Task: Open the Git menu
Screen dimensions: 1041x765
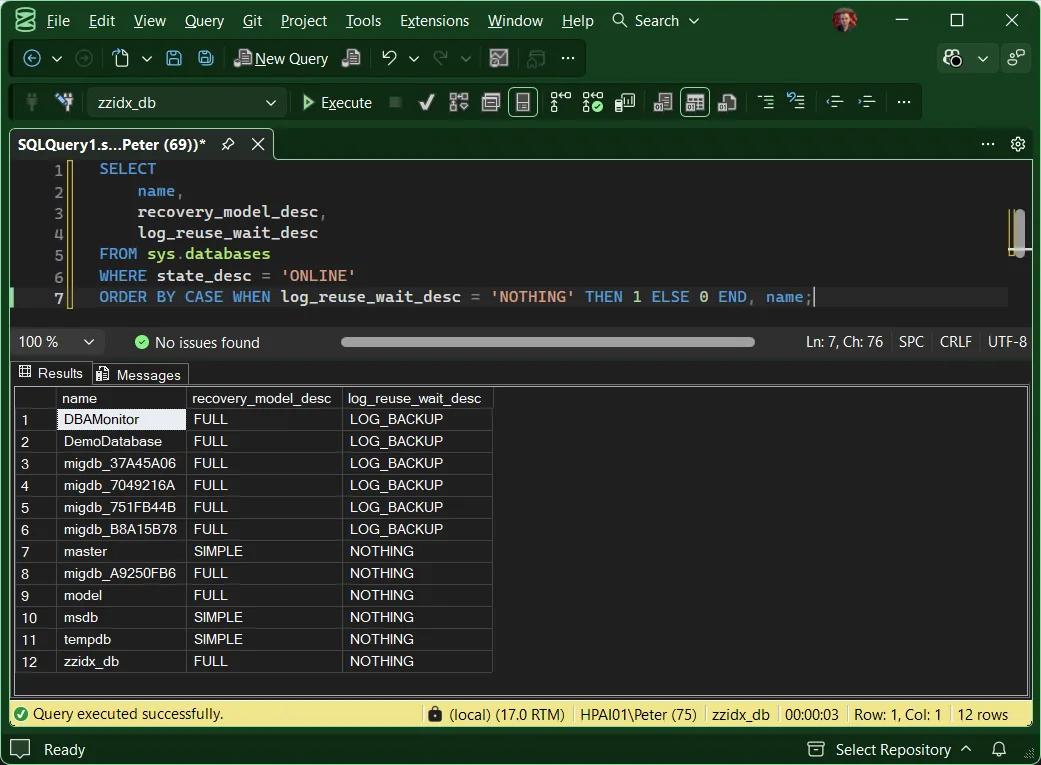Action: (x=252, y=21)
